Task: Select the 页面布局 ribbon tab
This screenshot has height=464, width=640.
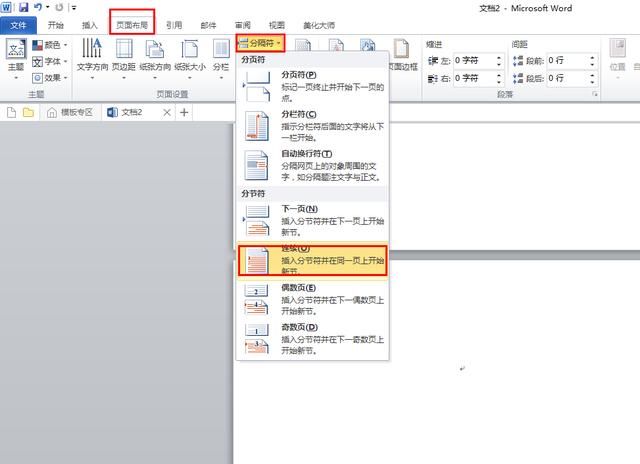Action: point(132,25)
